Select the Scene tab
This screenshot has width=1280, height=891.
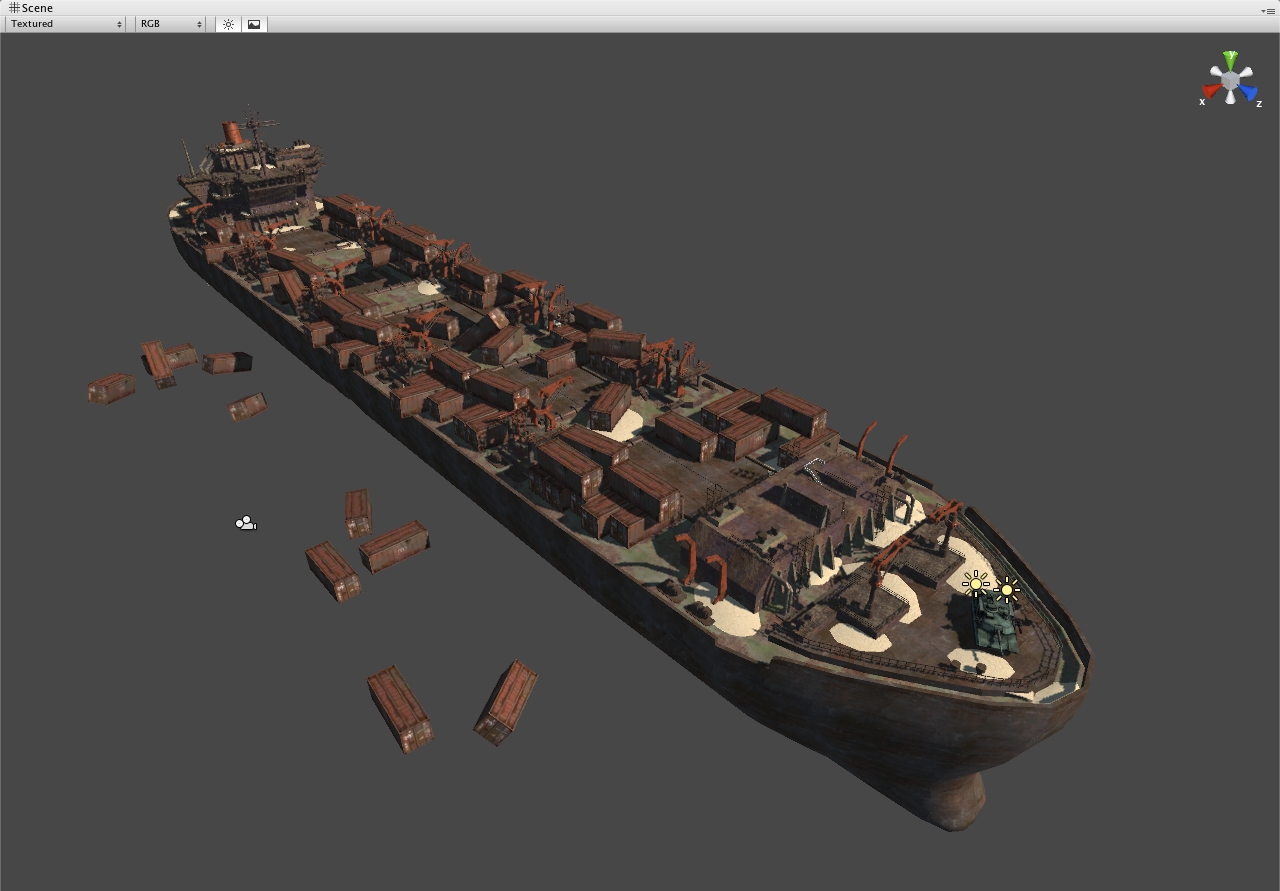click(x=31, y=8)
